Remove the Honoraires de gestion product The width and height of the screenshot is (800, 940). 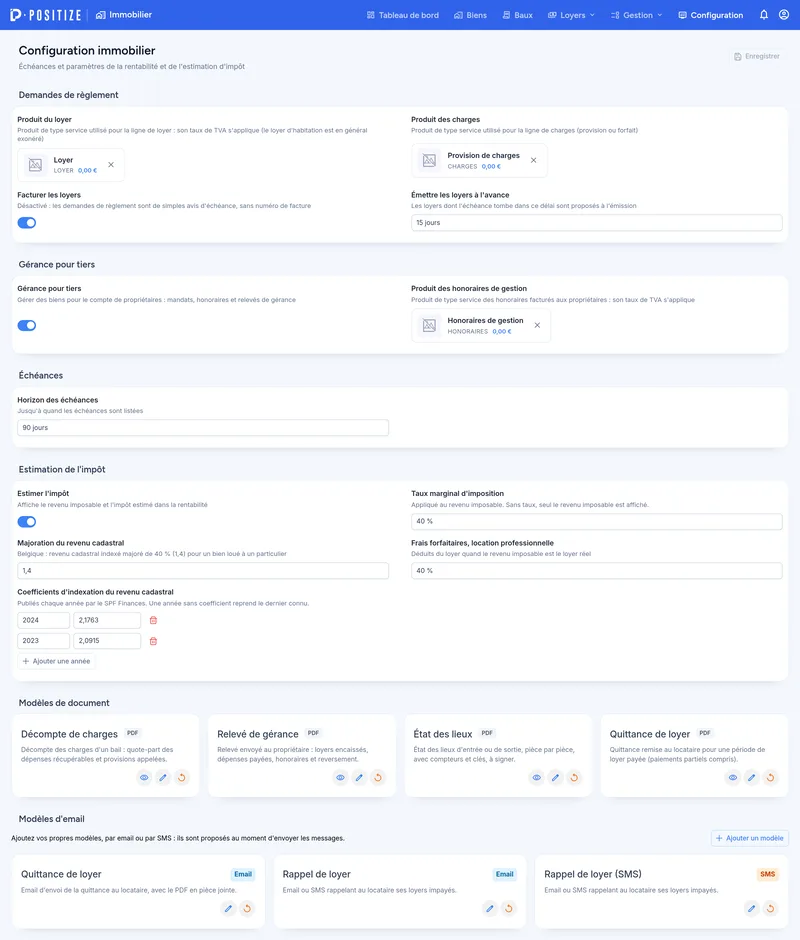pyautogui.click(x=537, y=326)
